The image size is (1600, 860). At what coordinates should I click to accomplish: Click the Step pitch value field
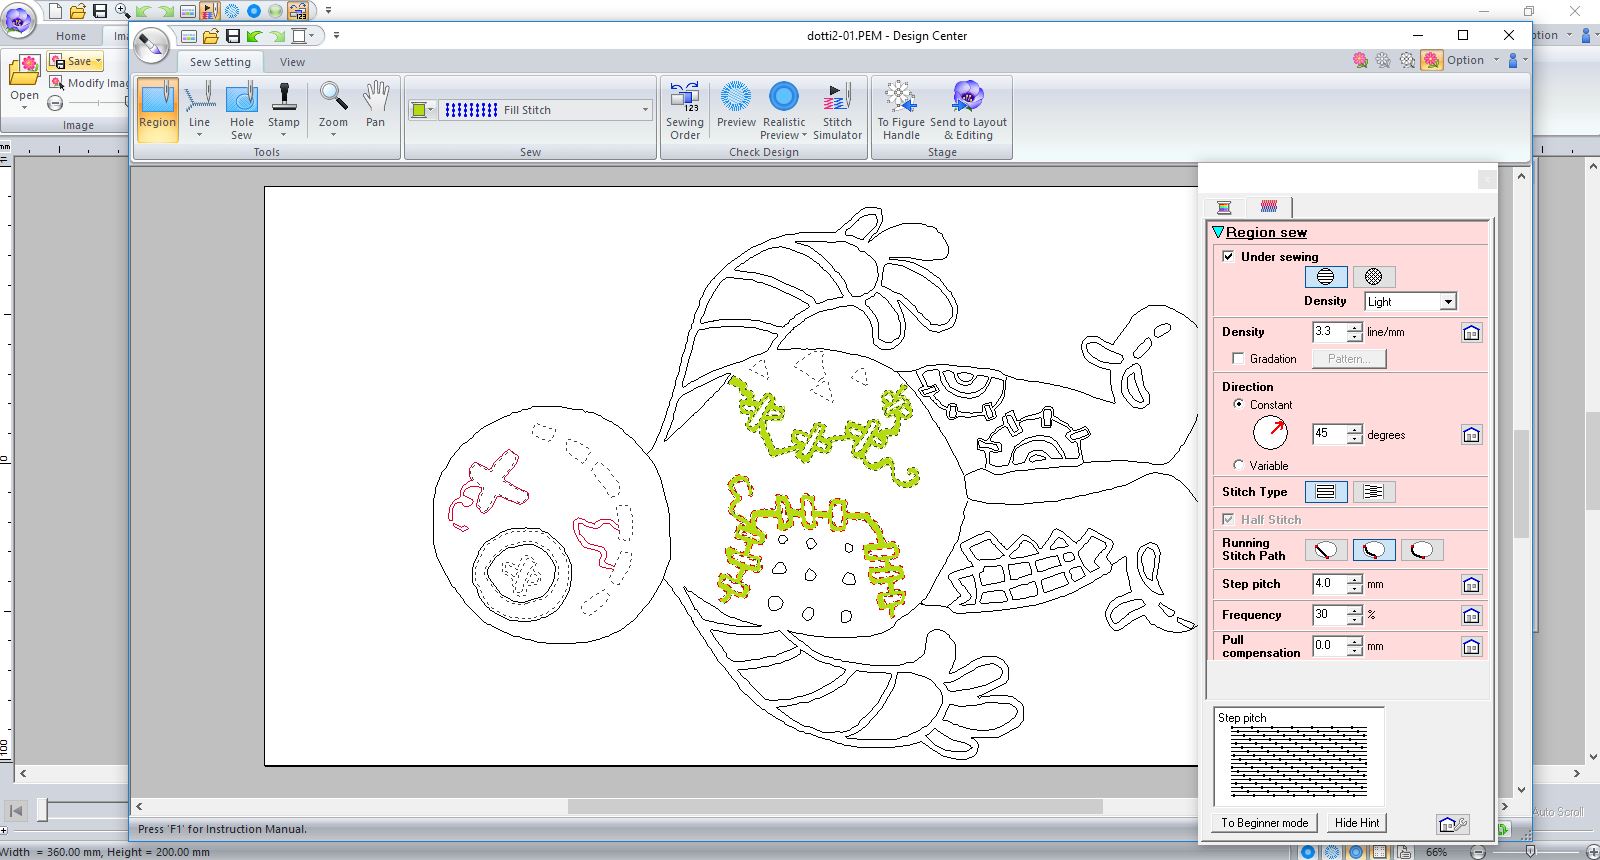[x=1329, y=584]
